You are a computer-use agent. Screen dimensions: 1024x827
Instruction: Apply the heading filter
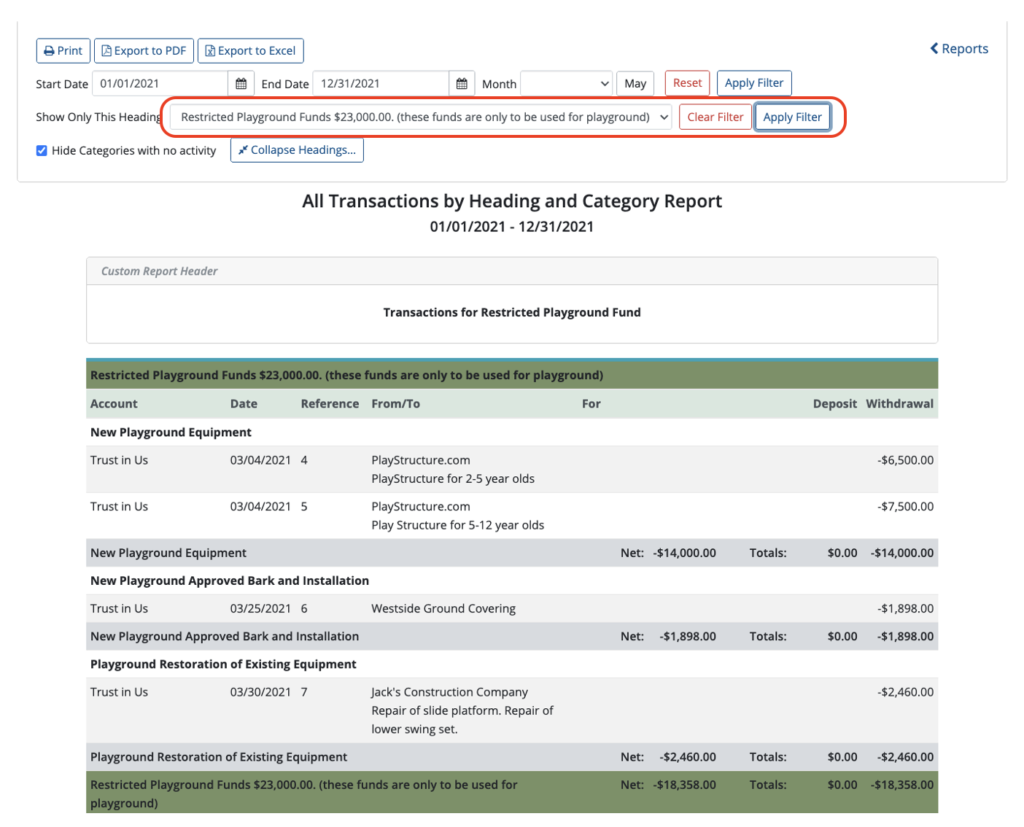[x=792, y=116]
